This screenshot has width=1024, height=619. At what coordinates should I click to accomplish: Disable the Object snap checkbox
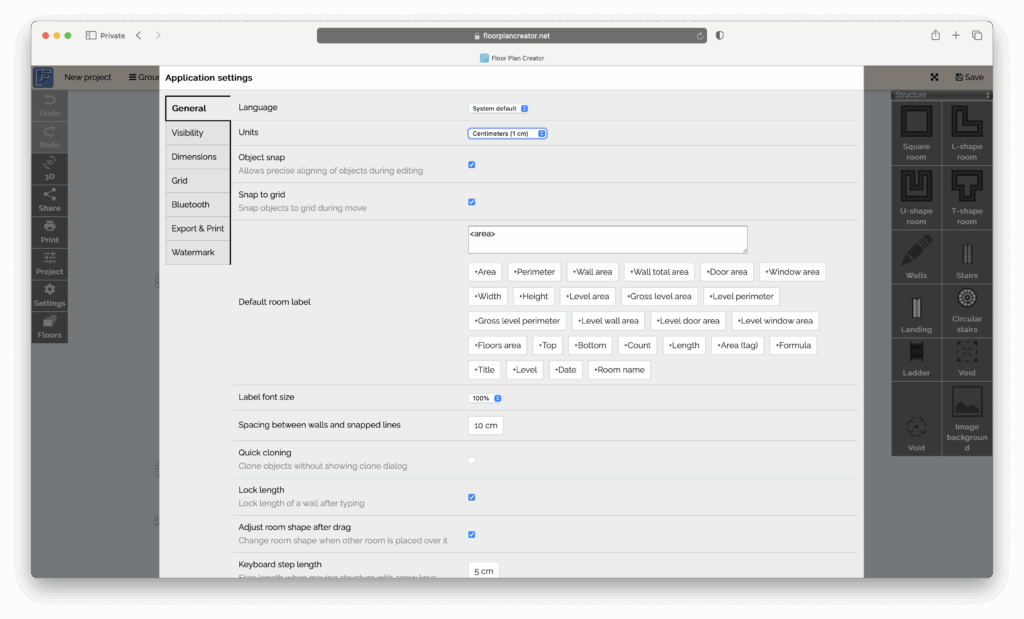coord(471,164)
